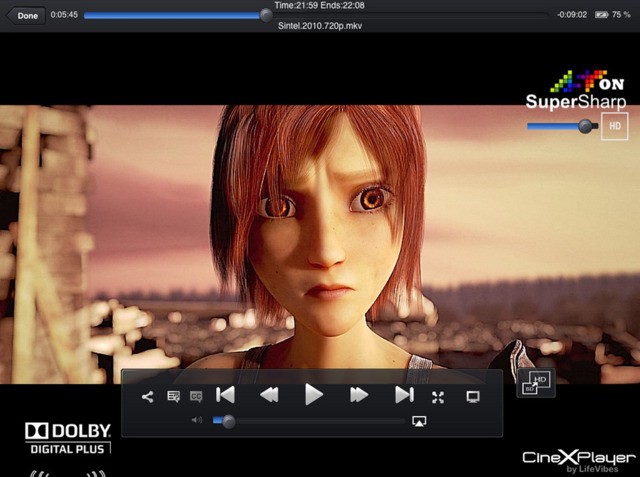Image resolution: width=640 pixels, height=477 pixels.
Task: Click remaining time -0:09:02
Action: [572, 15]
